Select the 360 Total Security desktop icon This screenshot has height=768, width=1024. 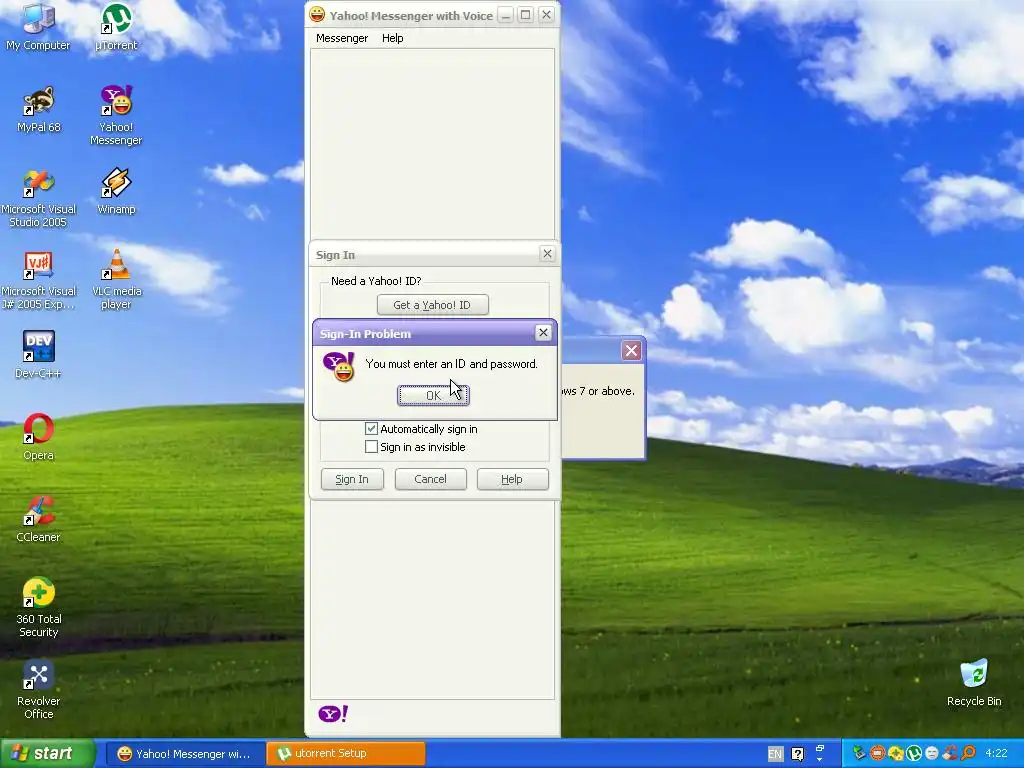pyautogui.click(x=39, y=607)
